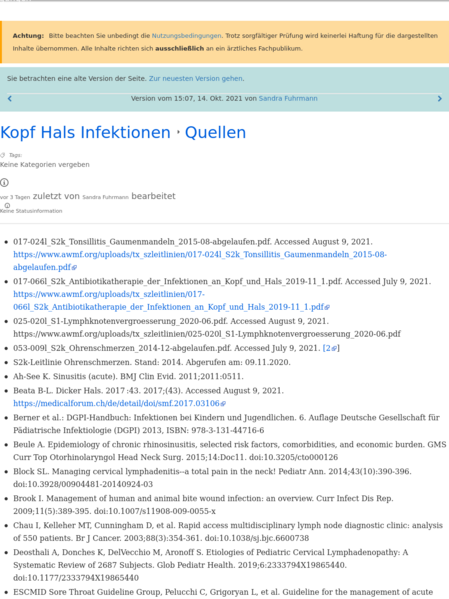Click Brook I. bite wound infection reference
449x599 pixels.
click(x=203, y=505)
